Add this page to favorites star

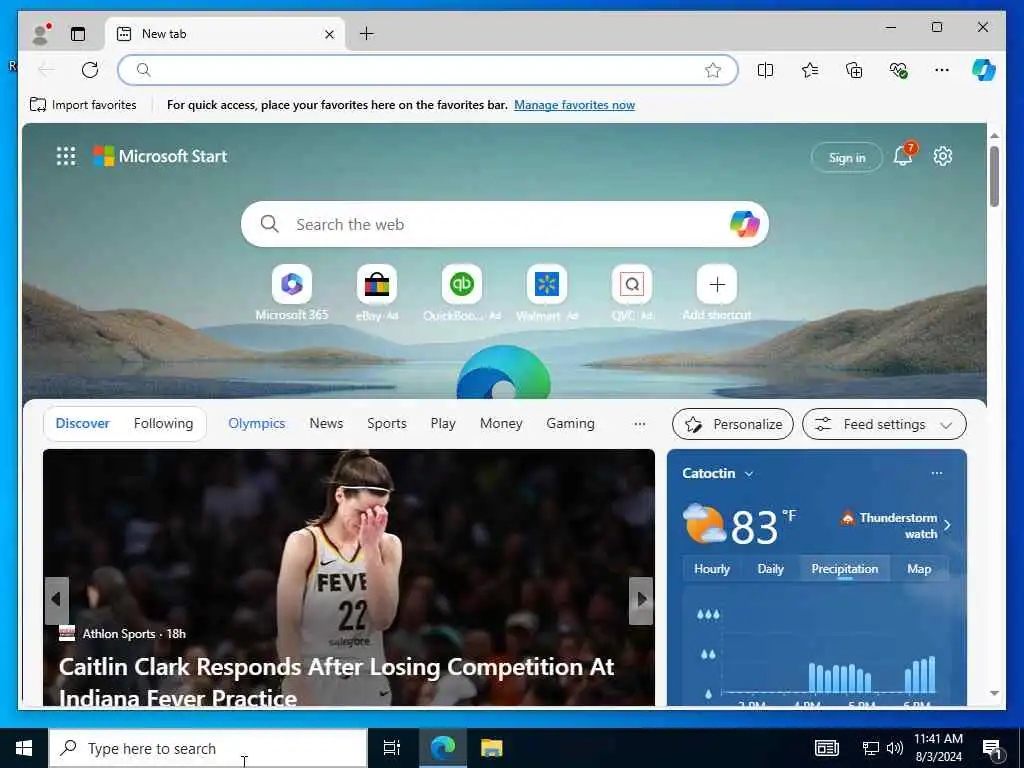pyautogui.click(x=712, y=70)
